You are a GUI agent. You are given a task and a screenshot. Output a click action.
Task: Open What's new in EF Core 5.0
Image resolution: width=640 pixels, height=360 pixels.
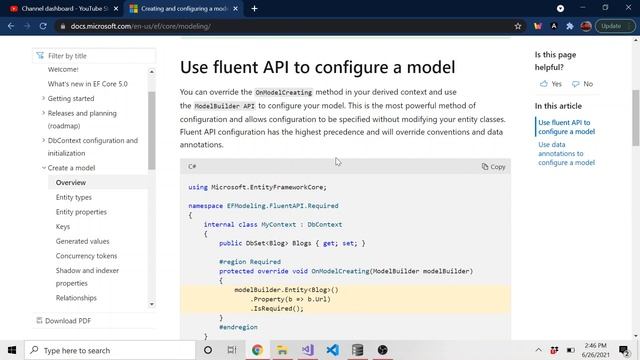[87, 84]
